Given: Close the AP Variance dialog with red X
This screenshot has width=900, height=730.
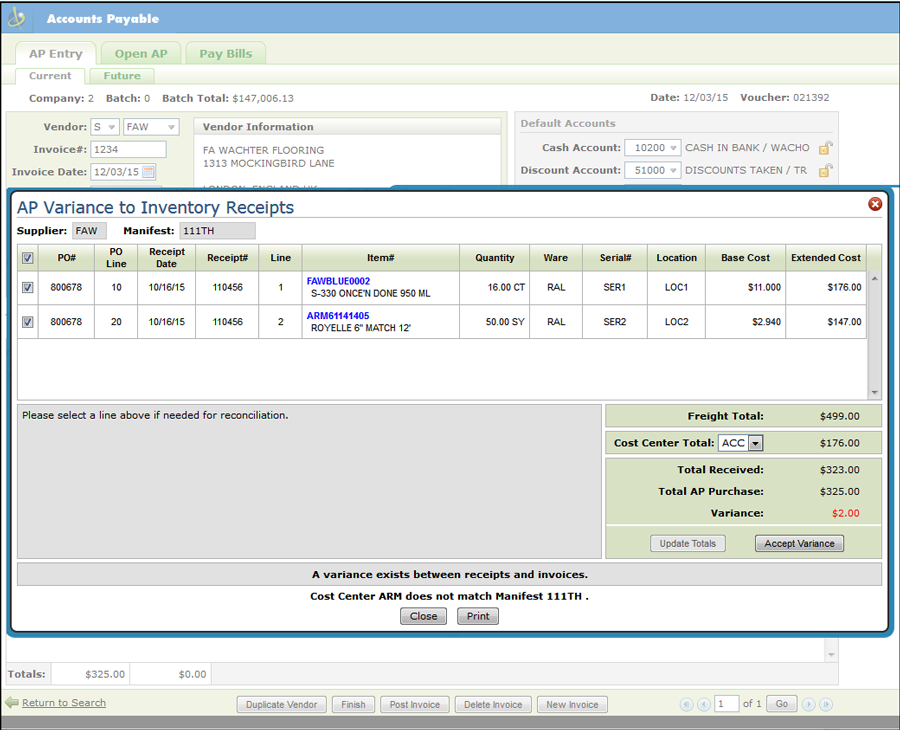Looking at the screenshot, I should [875, 204].
